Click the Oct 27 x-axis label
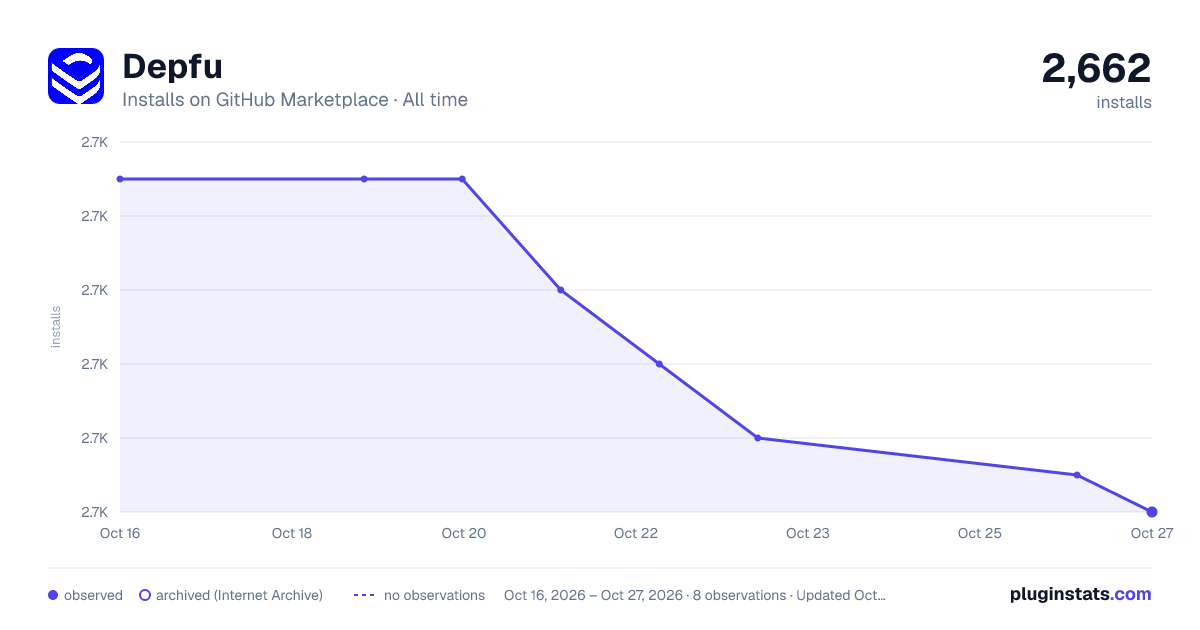The image size is (1200, 630). [1151, 533]
